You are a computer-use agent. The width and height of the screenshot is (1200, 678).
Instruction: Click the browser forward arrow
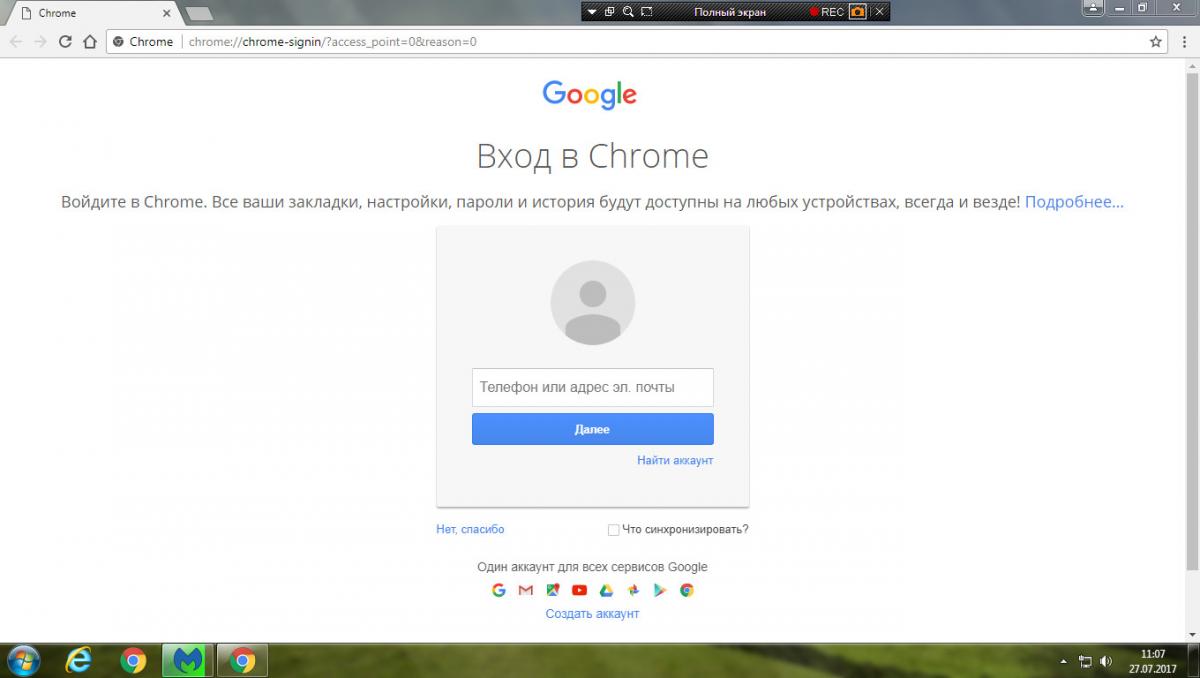(40, 42)
